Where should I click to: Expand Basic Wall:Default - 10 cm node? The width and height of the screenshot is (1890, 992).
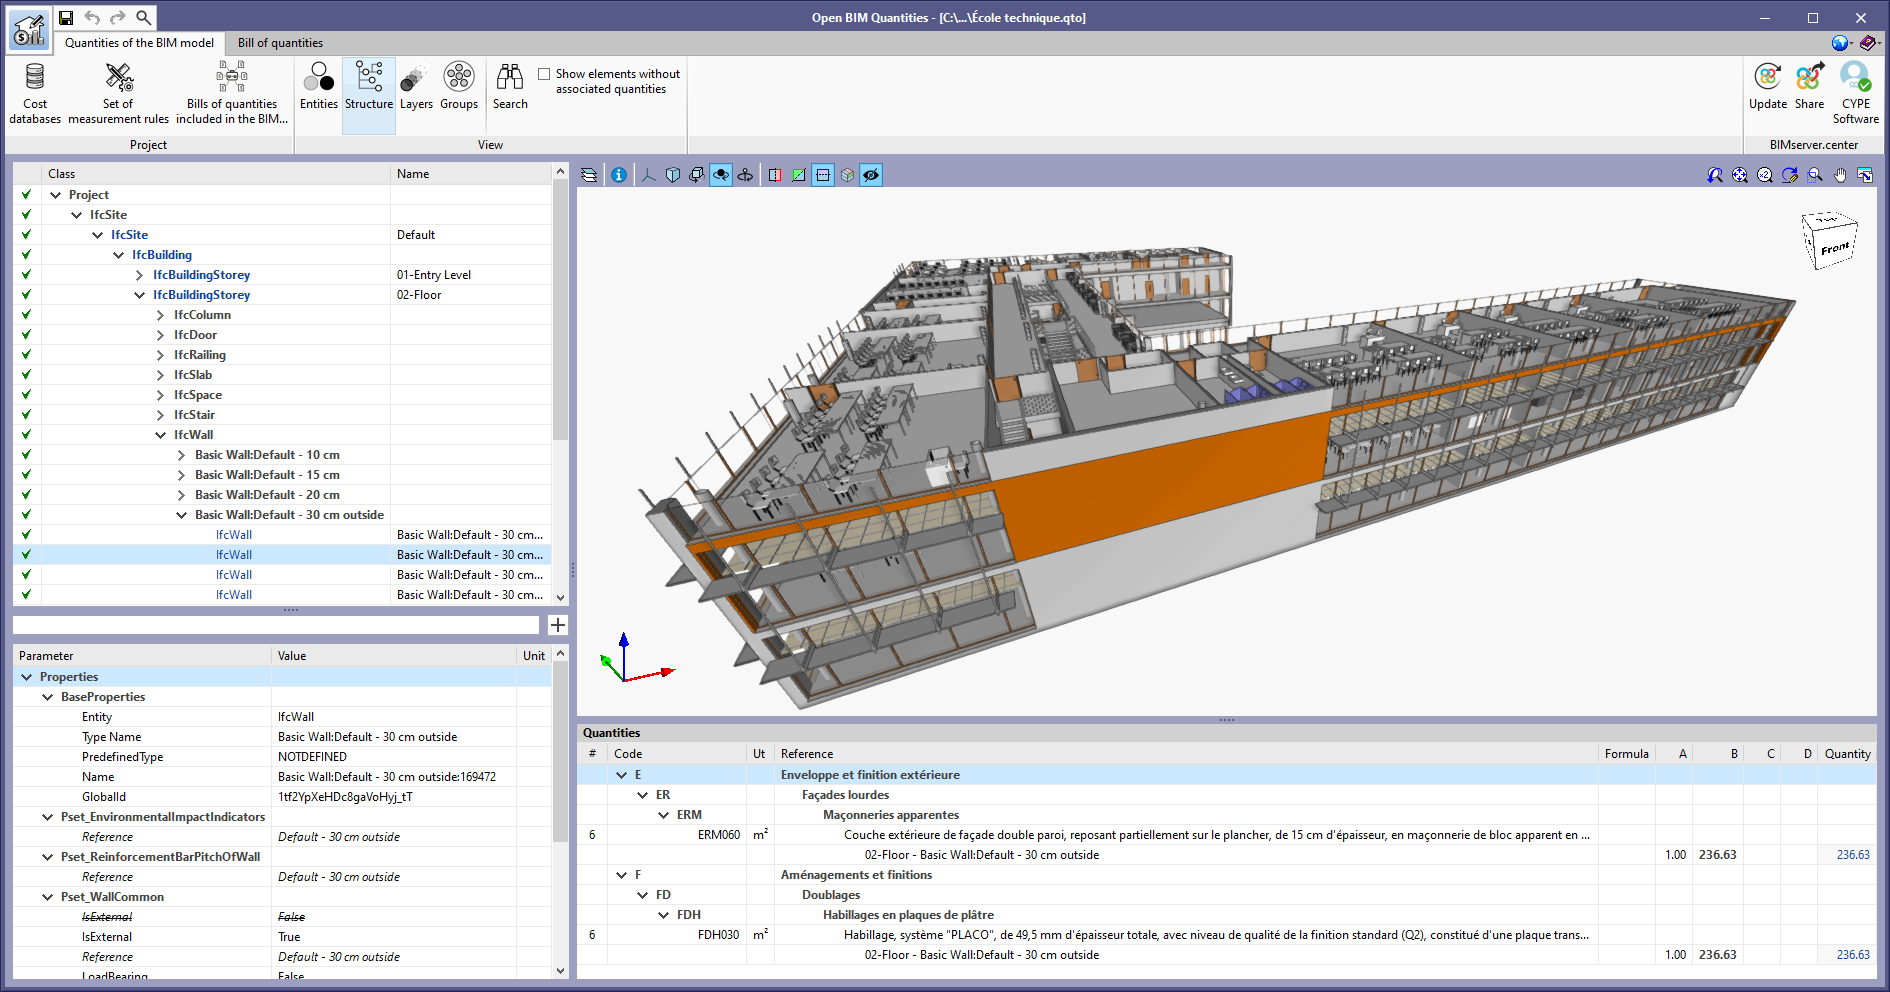click(x=182, y=455)
